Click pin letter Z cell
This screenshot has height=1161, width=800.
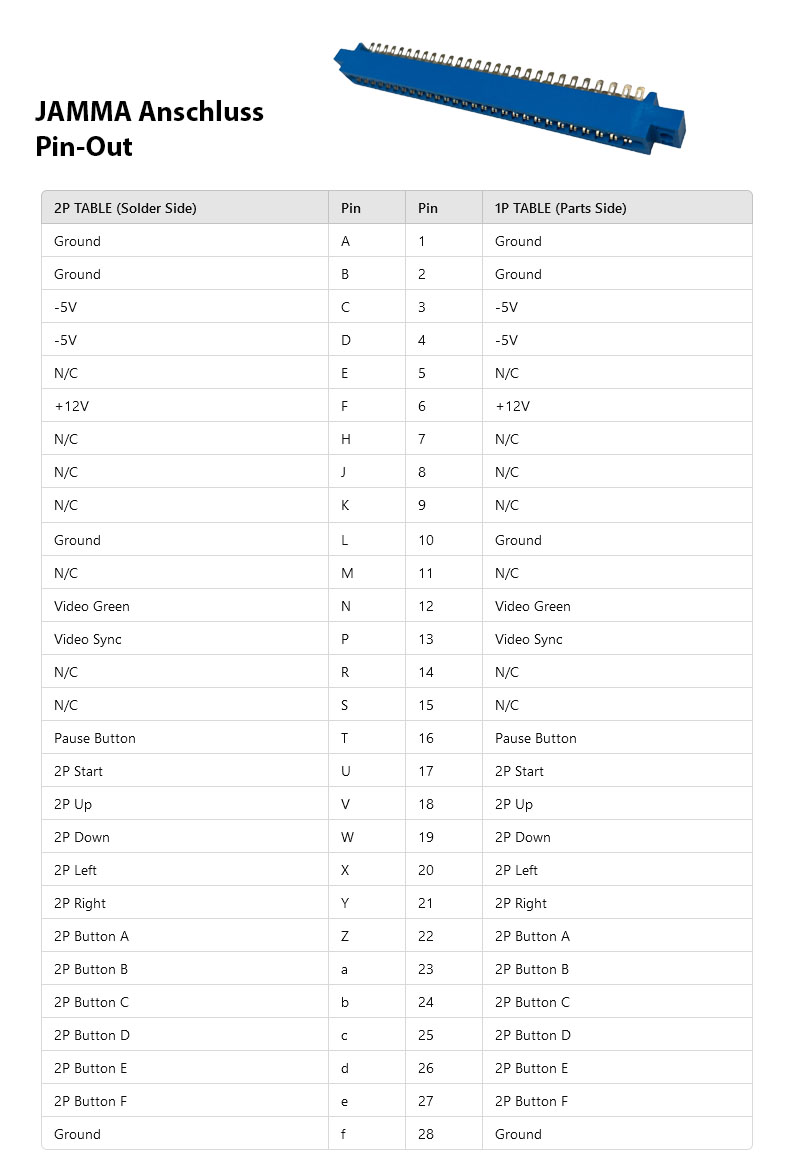coord(346,936)
